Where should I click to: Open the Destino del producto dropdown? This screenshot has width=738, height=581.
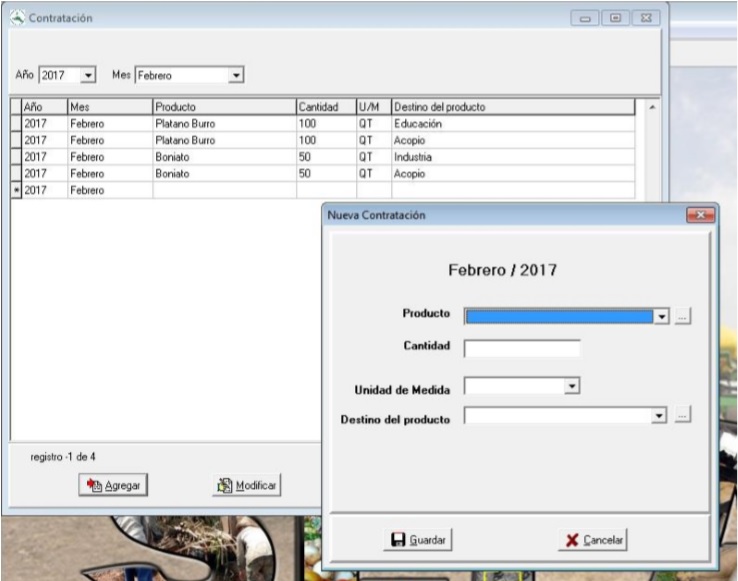click(660, 416)
